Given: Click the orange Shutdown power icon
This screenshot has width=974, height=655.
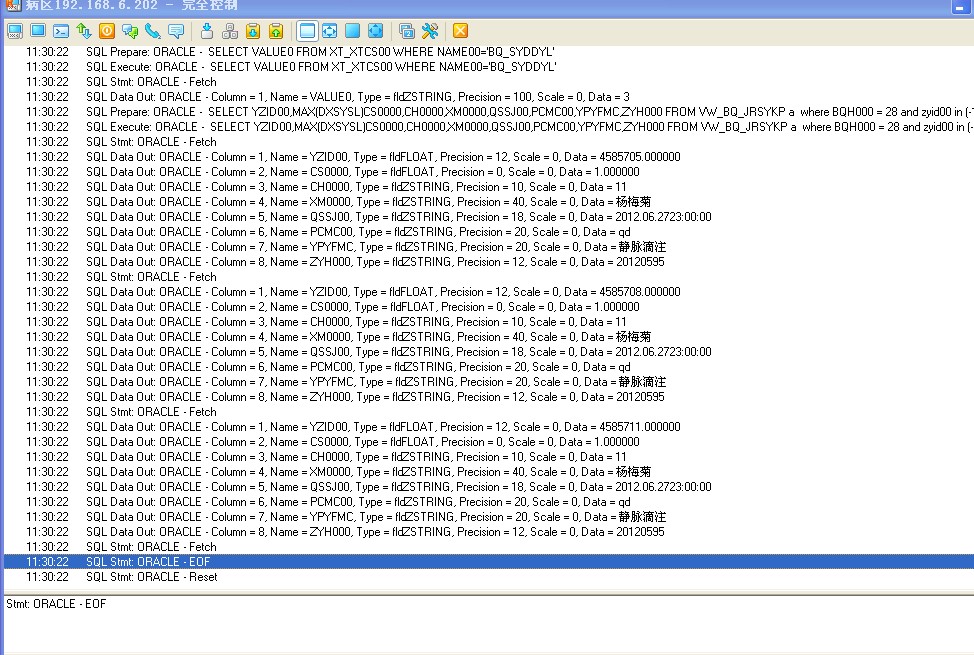Looking at the screenshot, I should 107,30.
